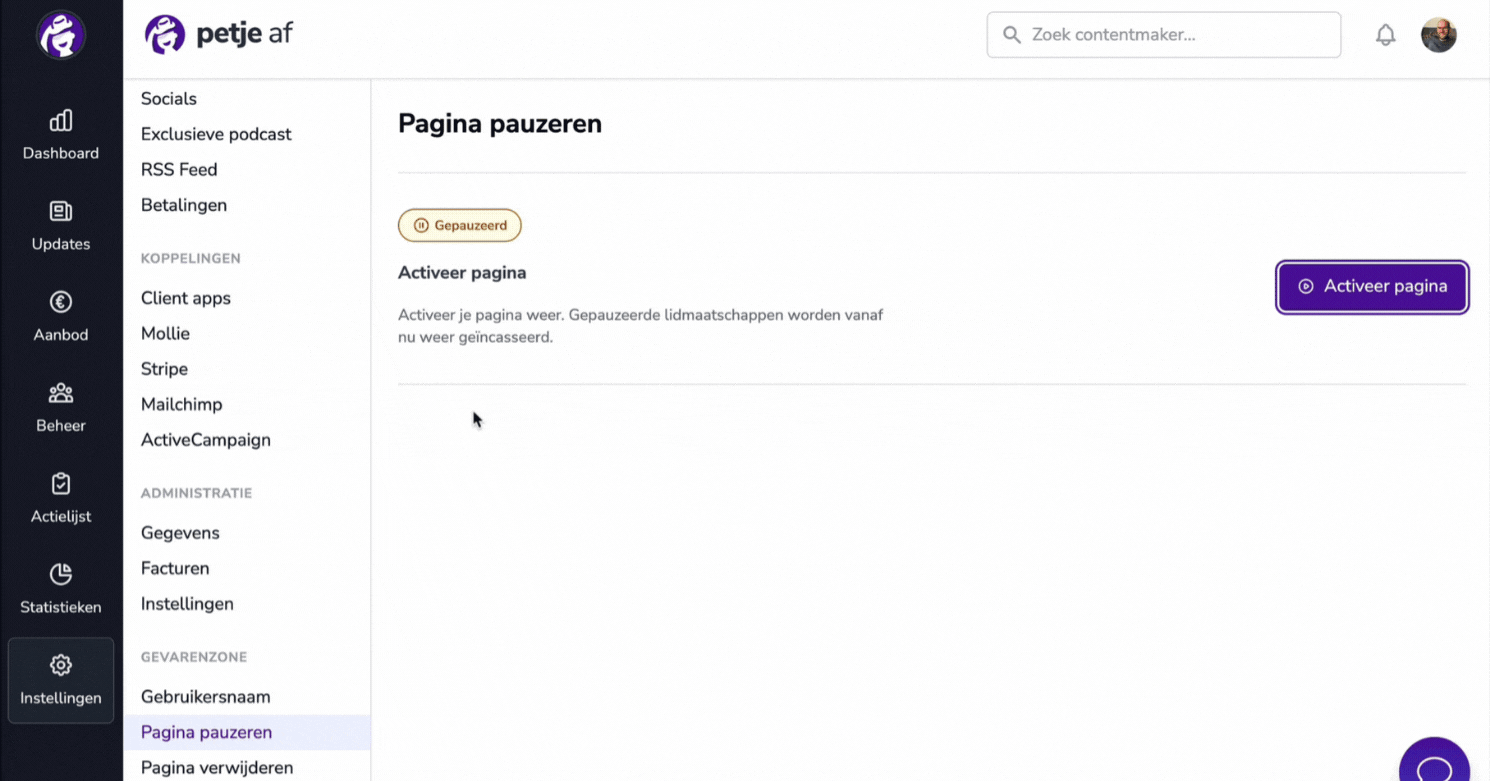Screen dimensions: 1490x782
Task: Select Gebruikersnaam under Gevarenzone
Action: (x=205, y=697)
